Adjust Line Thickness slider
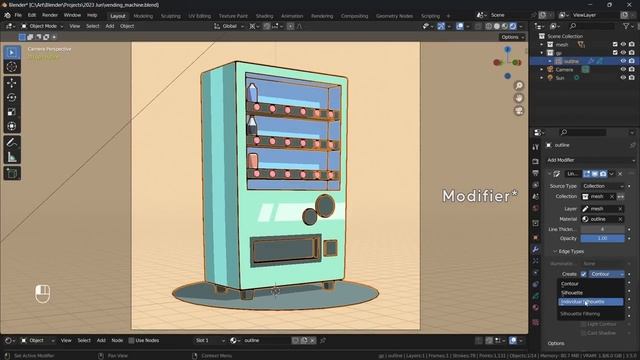Screen dimensions: 640x360 point(602,229)
